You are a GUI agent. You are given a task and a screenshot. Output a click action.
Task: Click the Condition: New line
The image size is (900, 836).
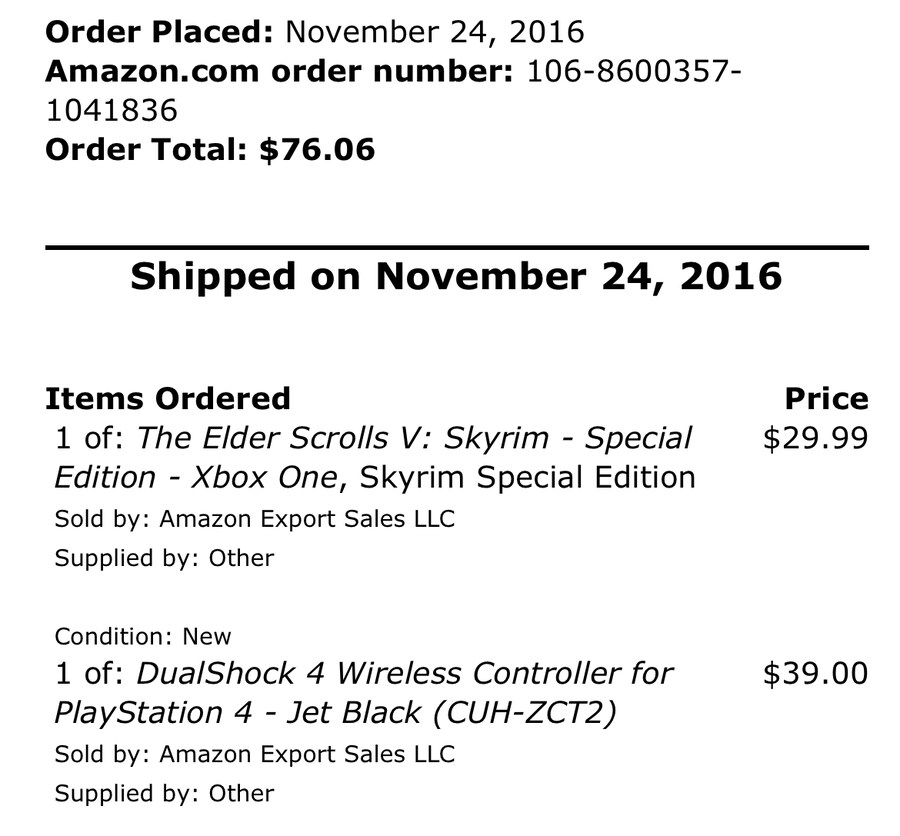point(142,636)
